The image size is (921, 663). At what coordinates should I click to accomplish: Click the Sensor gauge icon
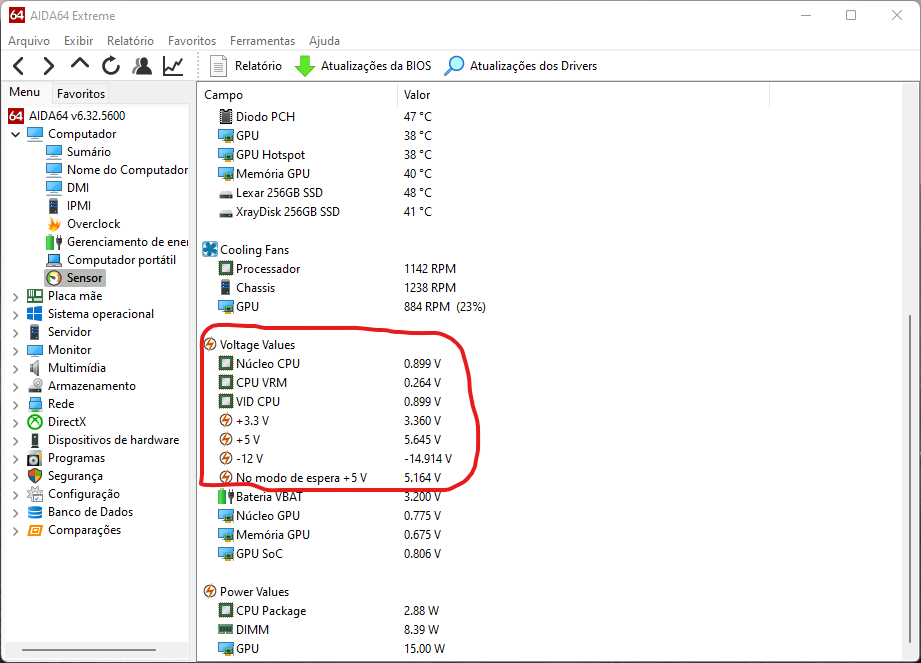pos(54,278)
